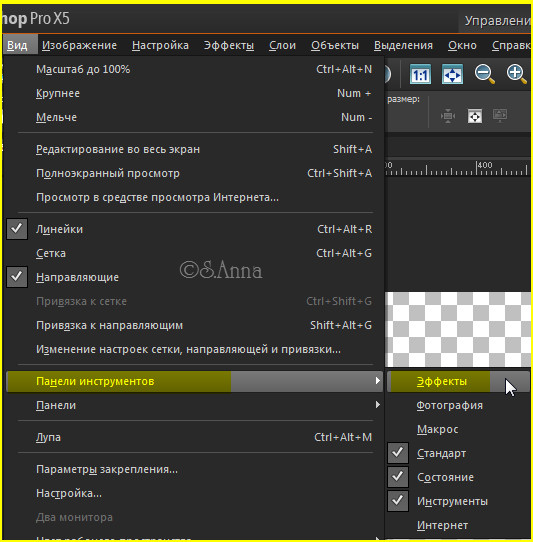This screenshot has width=533, height=542.
Task: Choose Крупнее zoom option
Action: pyautogui.click(x=195, y=93)
